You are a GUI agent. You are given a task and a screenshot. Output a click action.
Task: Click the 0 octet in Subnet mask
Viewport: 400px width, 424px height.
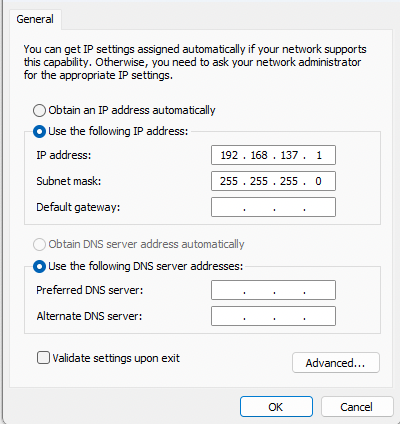(318, 181)
